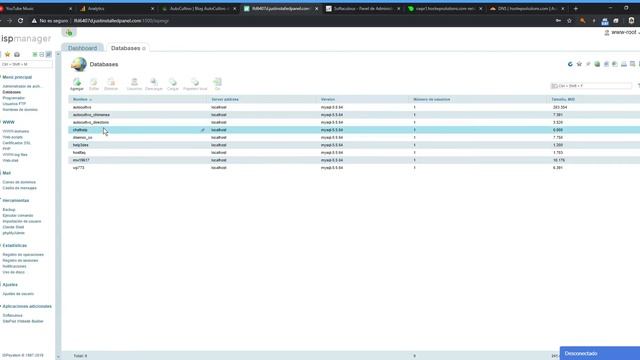Click the sidebar menu search field

(x=26, y=64)
